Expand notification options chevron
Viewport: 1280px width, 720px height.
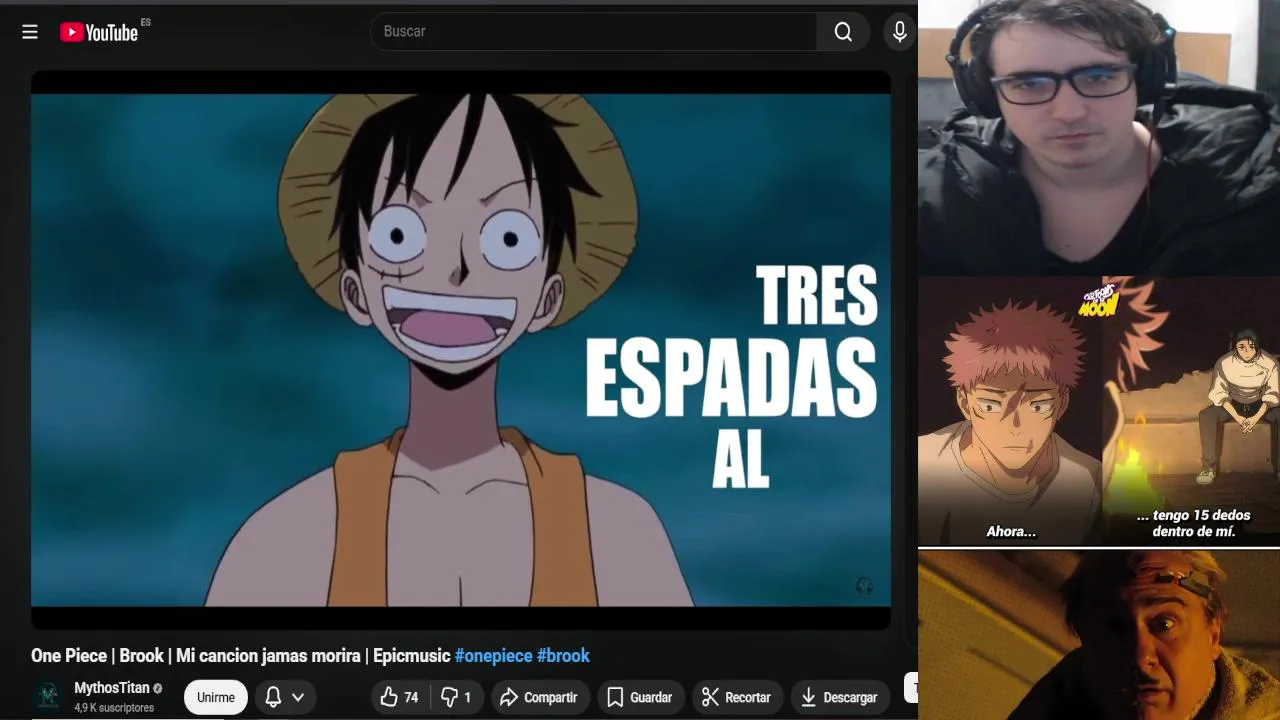[298, 697]
